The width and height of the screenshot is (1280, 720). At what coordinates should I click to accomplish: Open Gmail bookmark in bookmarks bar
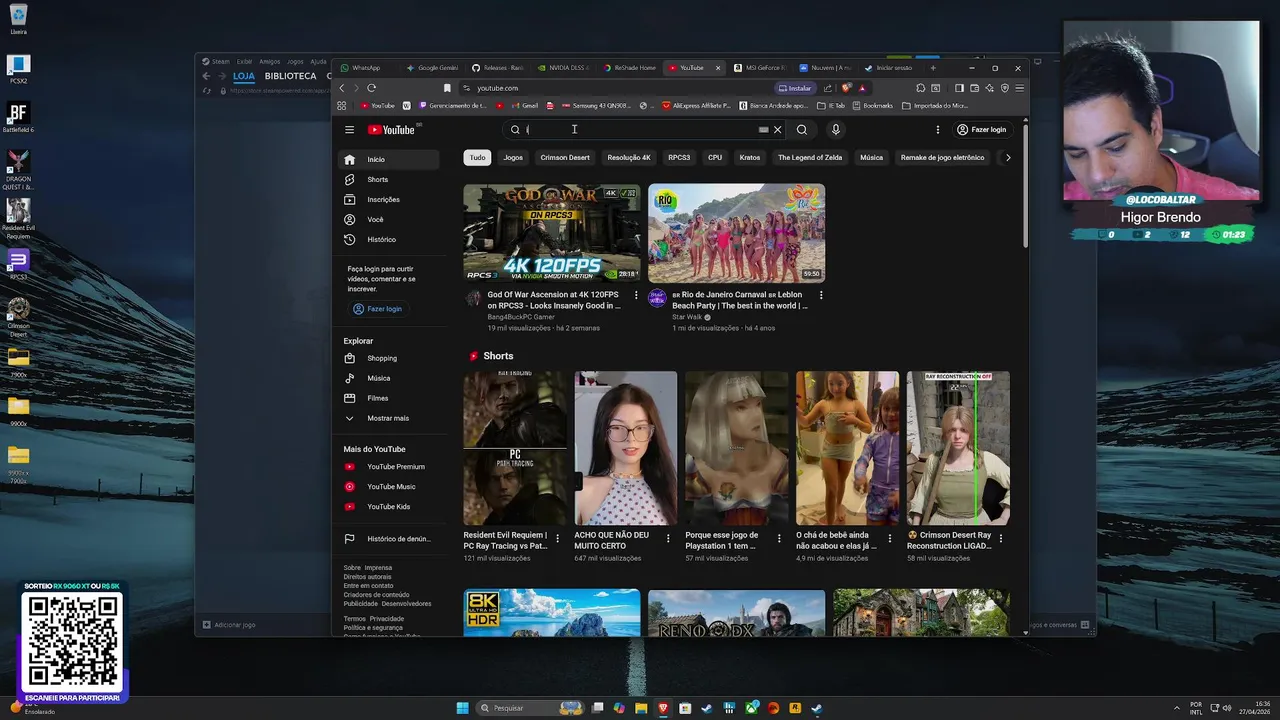[x=524, y=105]
